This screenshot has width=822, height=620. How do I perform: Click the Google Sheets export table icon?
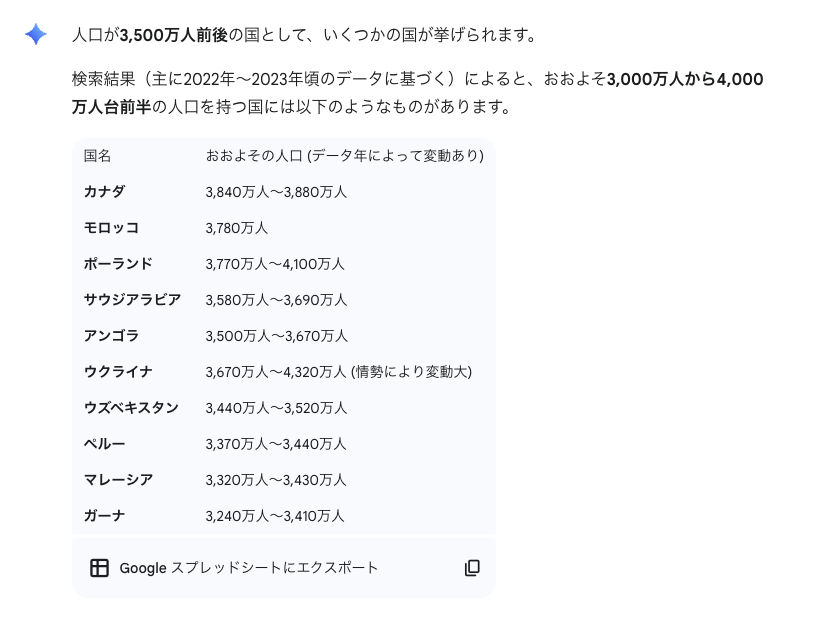point(99,568)
